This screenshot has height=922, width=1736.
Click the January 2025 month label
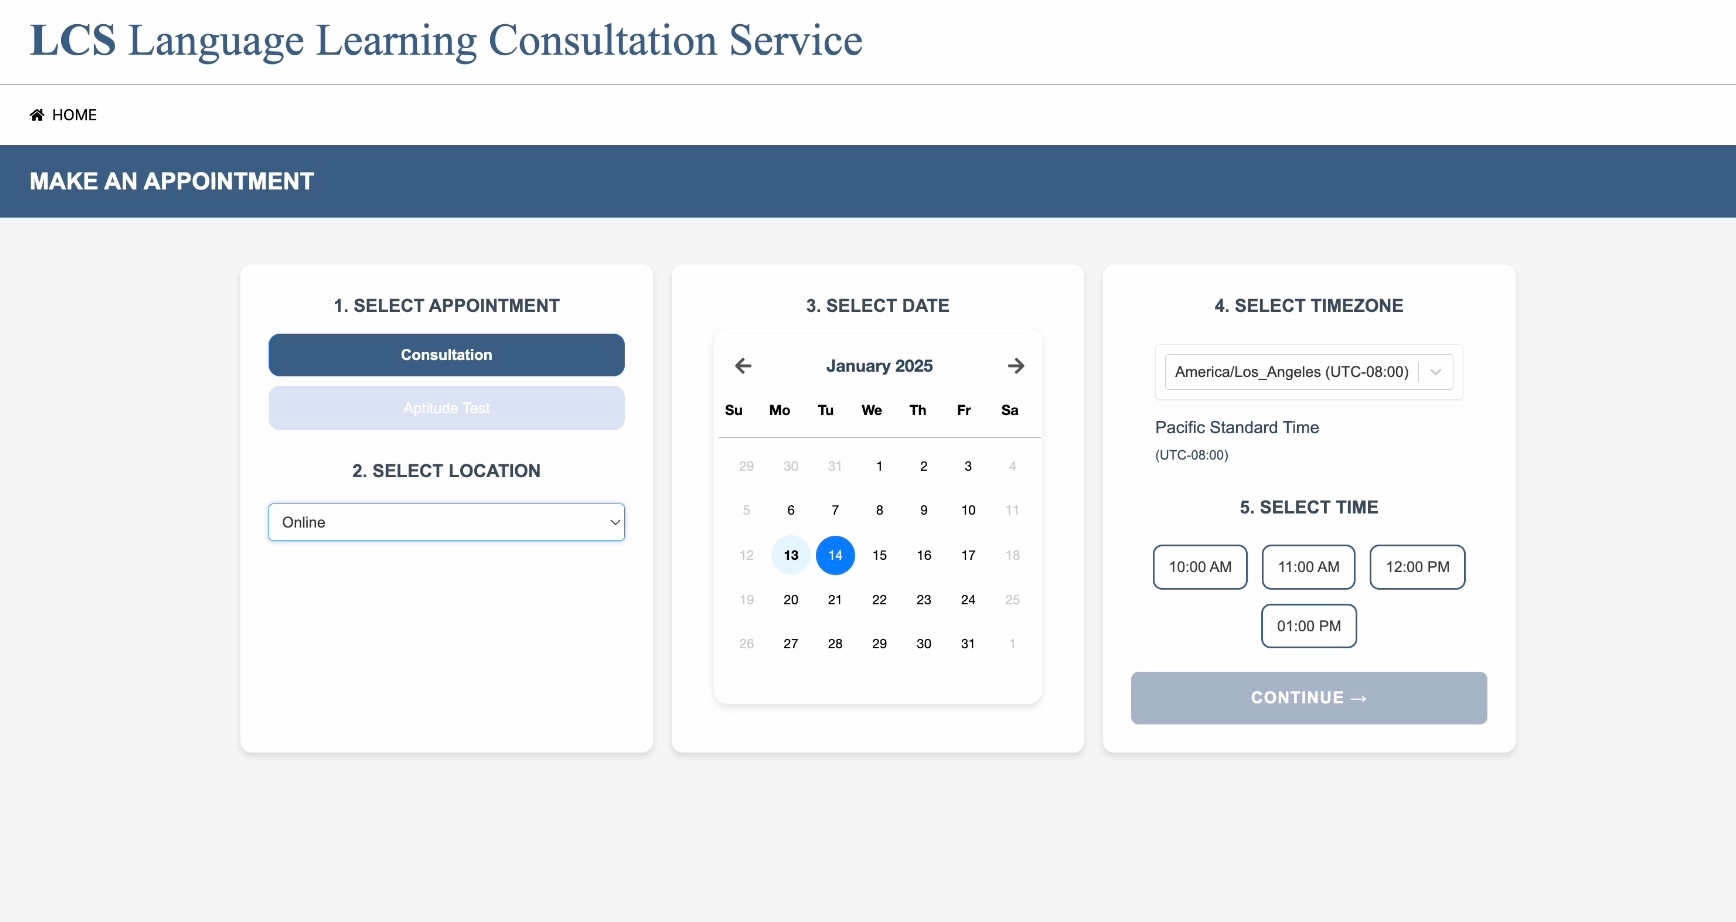pyautogui.click(x=879, y=366)
